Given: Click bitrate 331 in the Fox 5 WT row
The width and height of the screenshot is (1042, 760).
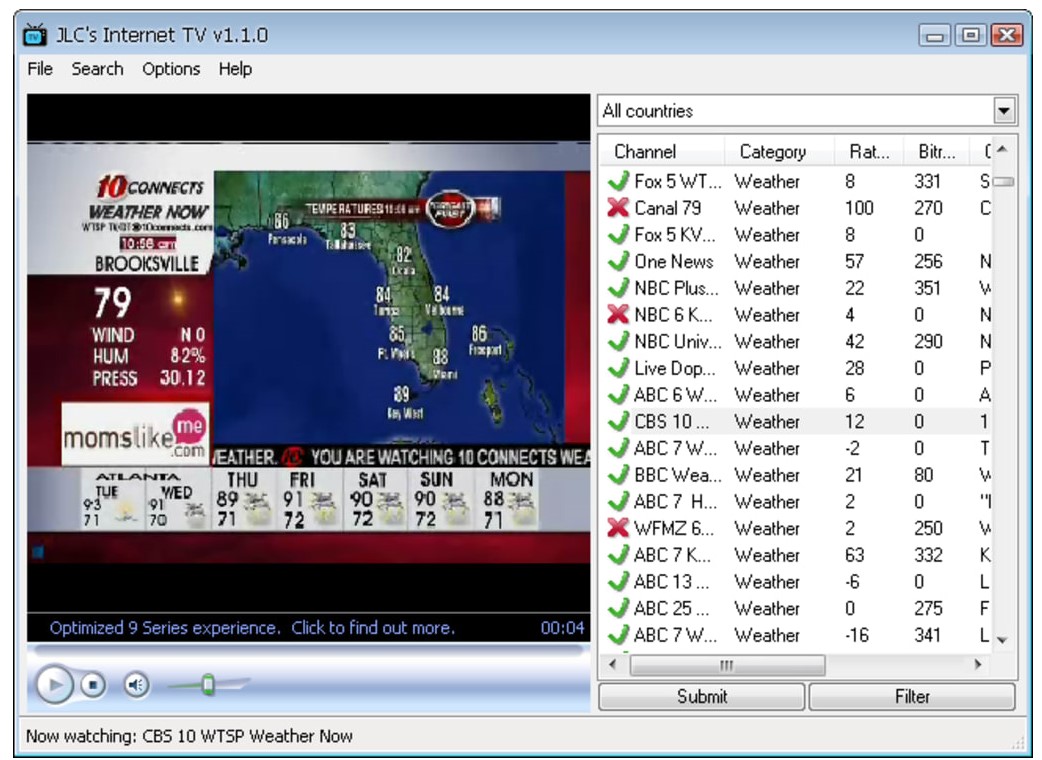Looking at the screenshot, I should pyautogui.click(x=927, y=181).
